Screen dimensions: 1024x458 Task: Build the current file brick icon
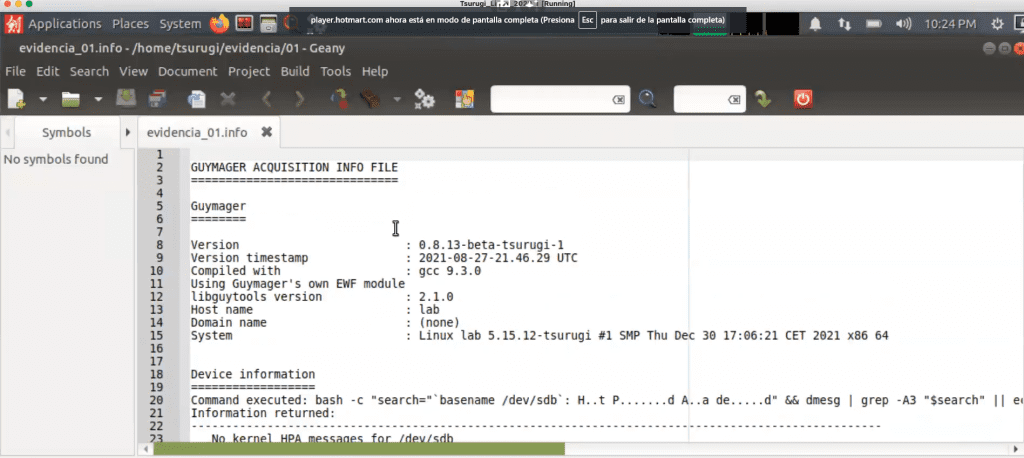point(371,99)
